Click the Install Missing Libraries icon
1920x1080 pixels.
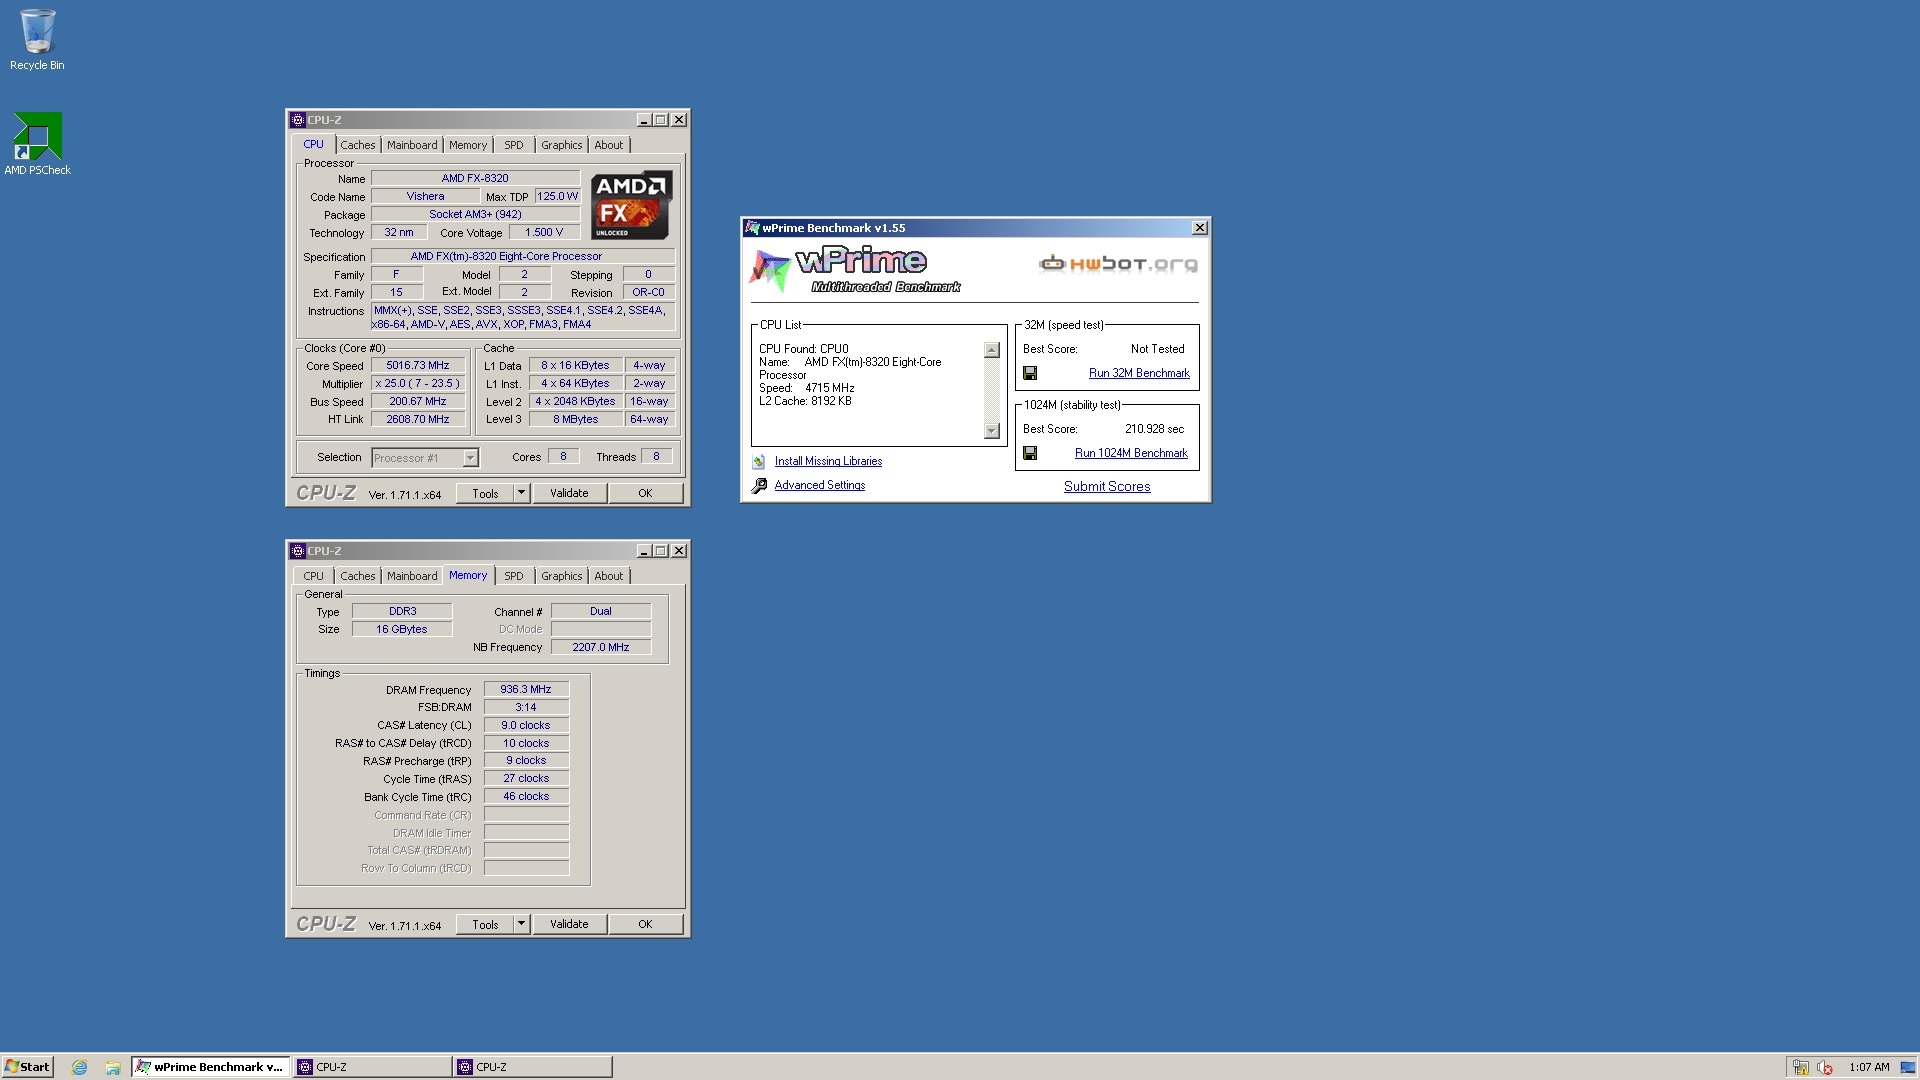pos(758,461)
